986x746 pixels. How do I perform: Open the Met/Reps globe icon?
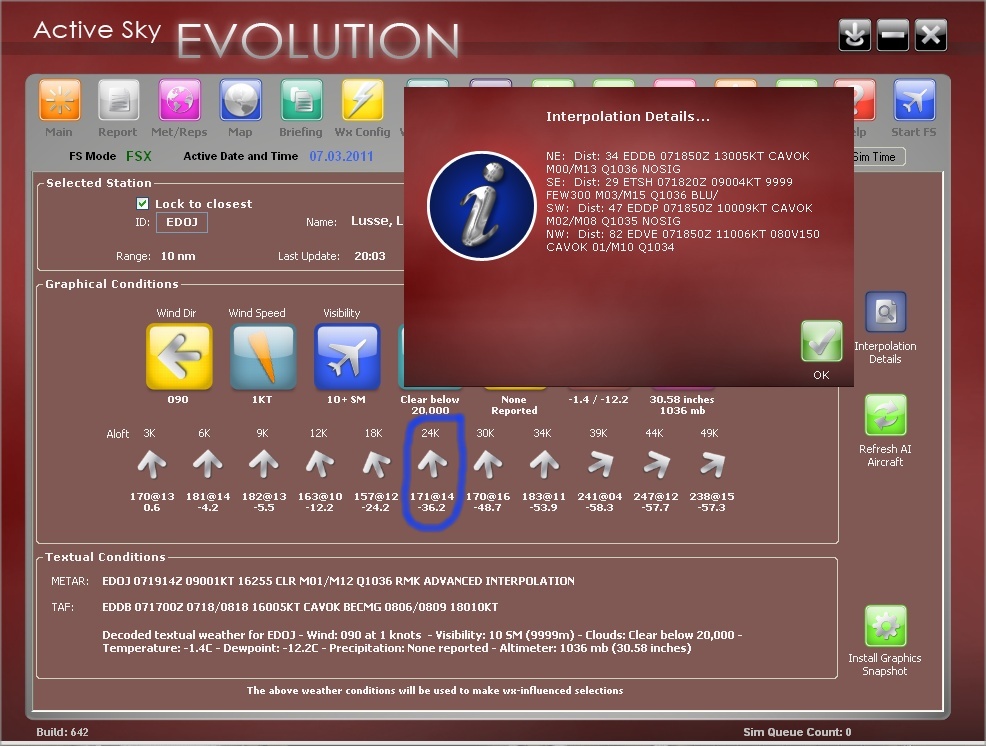click(180, 99)
